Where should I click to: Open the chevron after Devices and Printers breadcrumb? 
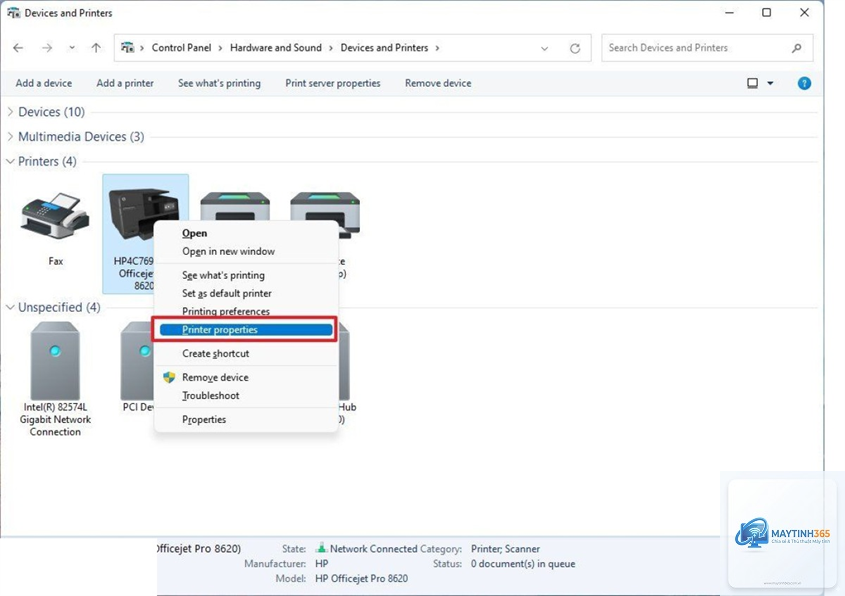(x=437, y=48)
